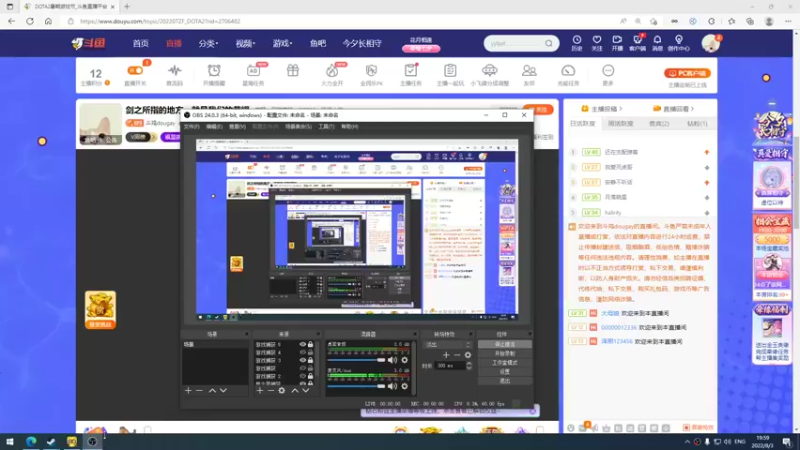Unlock 窗口捕获 5 source lock icon
This screenshot has width=800, height=450.
click(310, 344)
